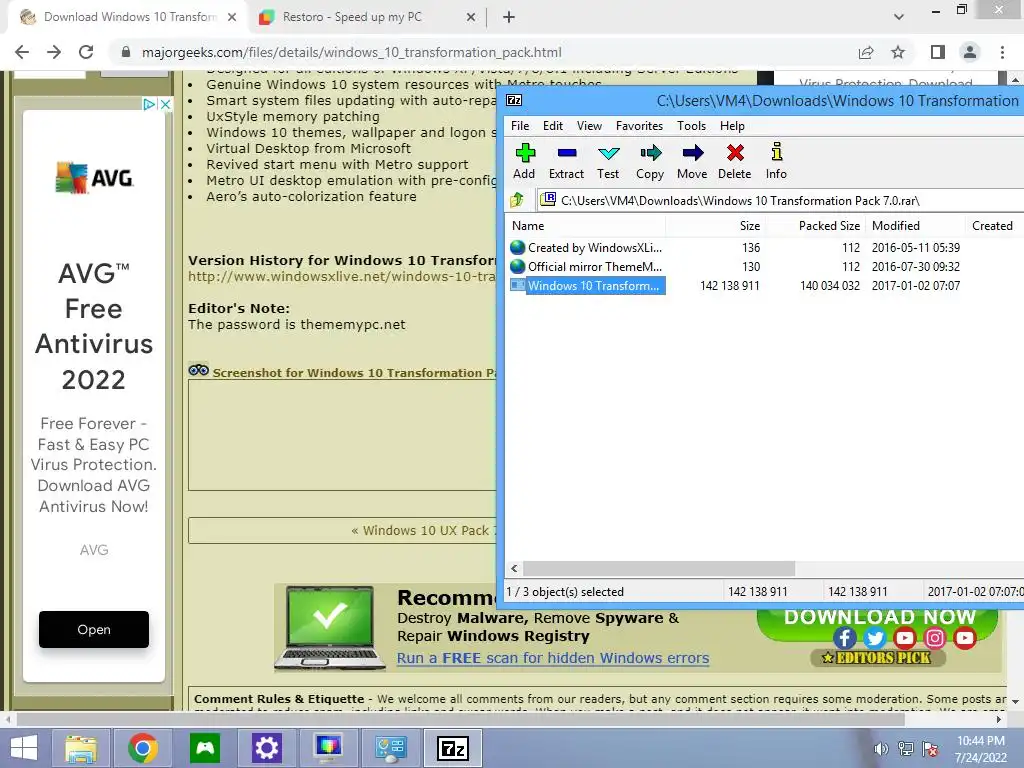Open MajorGeeks Facebook icon
The image size is (1024, 768).
844,637
